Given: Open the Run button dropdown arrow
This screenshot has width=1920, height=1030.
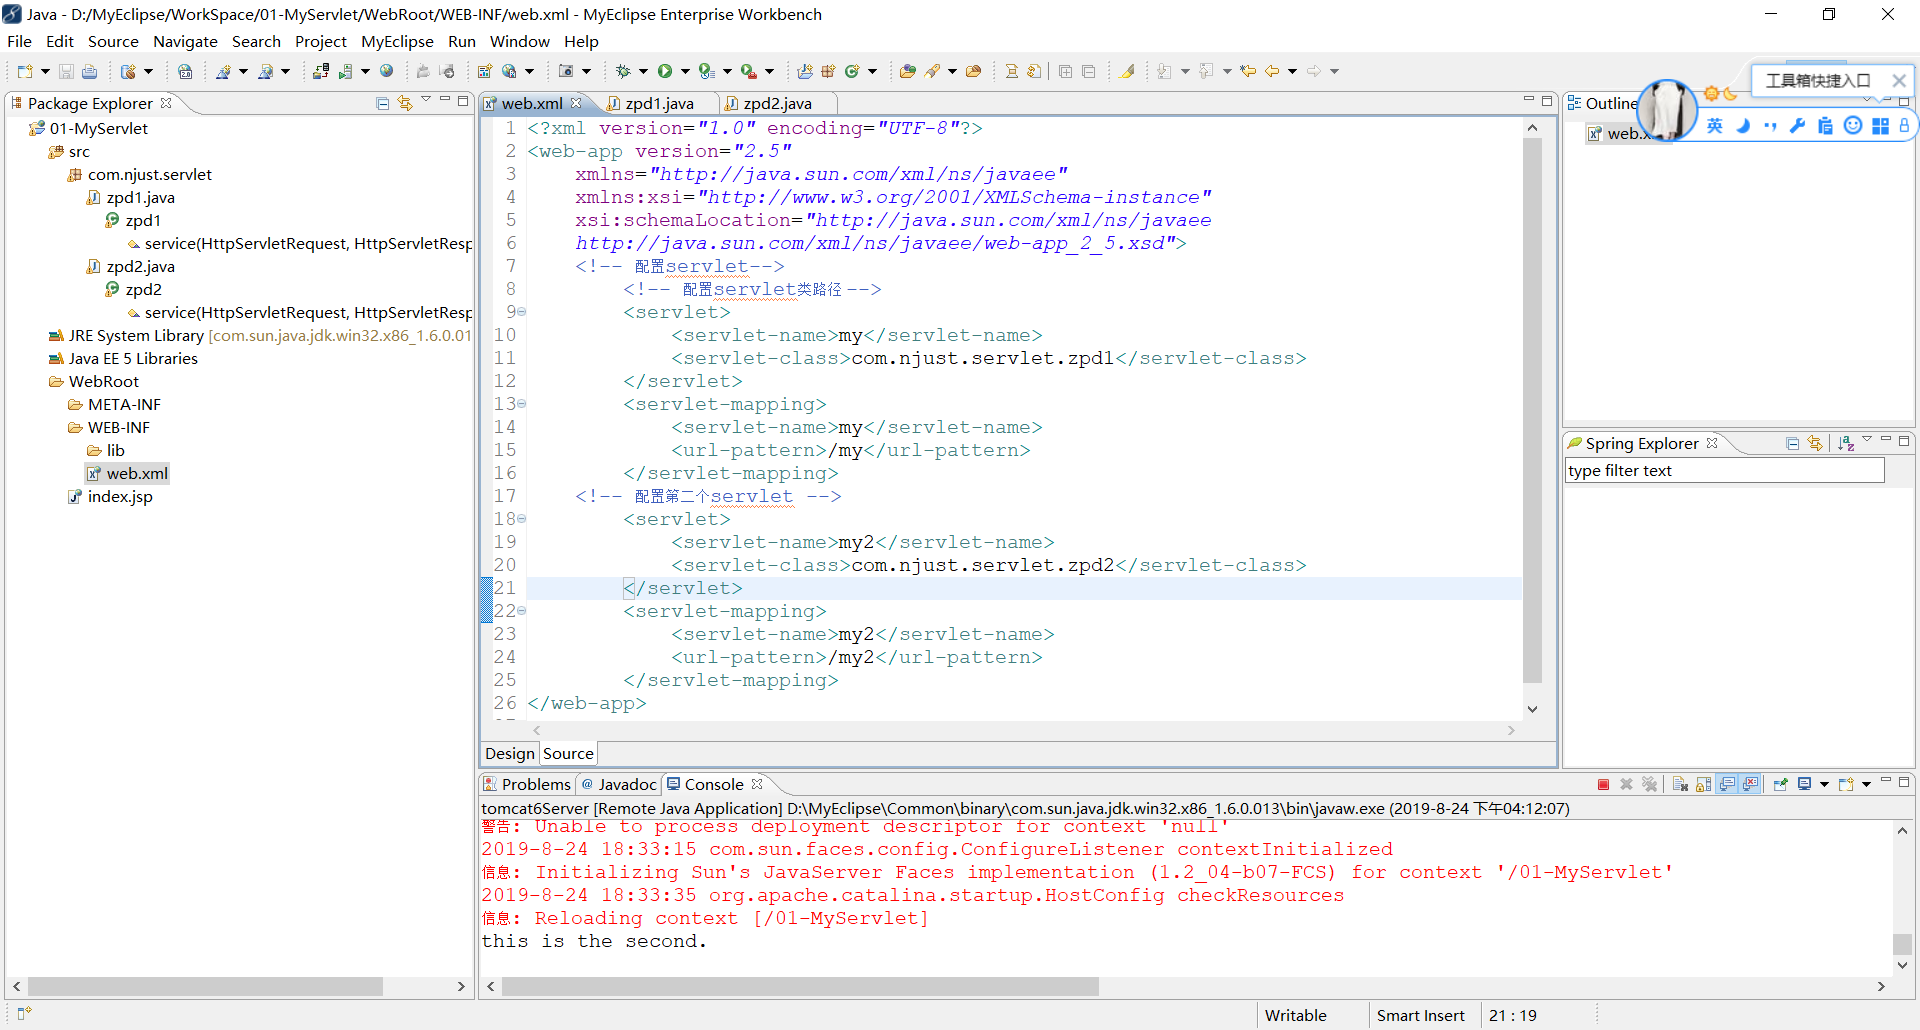Looking at the screenshot, I should (x=685, y=71).
